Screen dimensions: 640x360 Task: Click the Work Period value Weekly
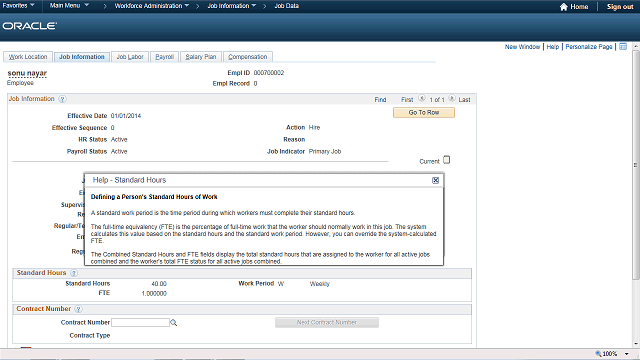[x=319, y=284]
